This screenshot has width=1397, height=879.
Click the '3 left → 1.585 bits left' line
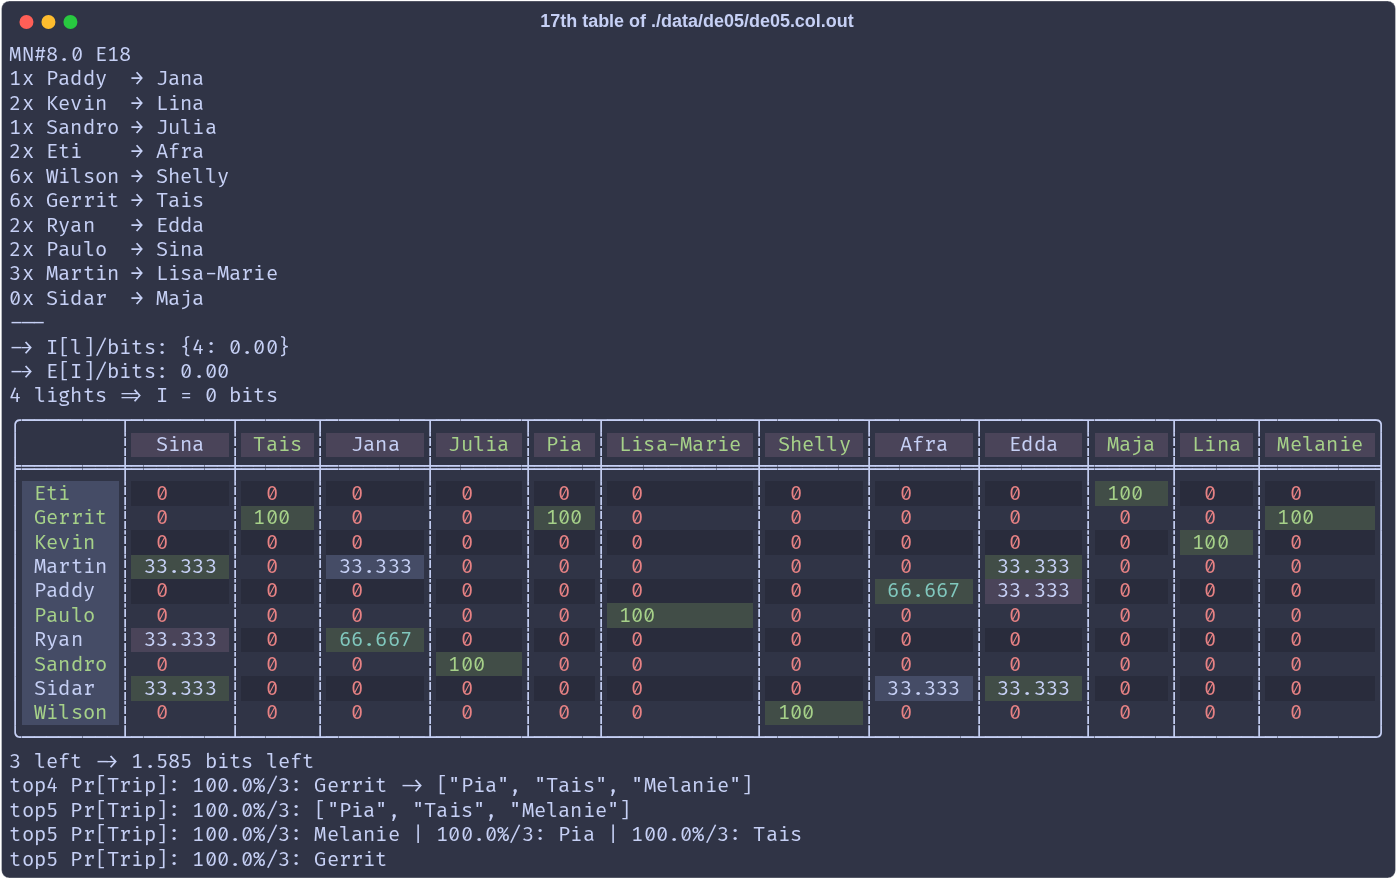[162, 761]
